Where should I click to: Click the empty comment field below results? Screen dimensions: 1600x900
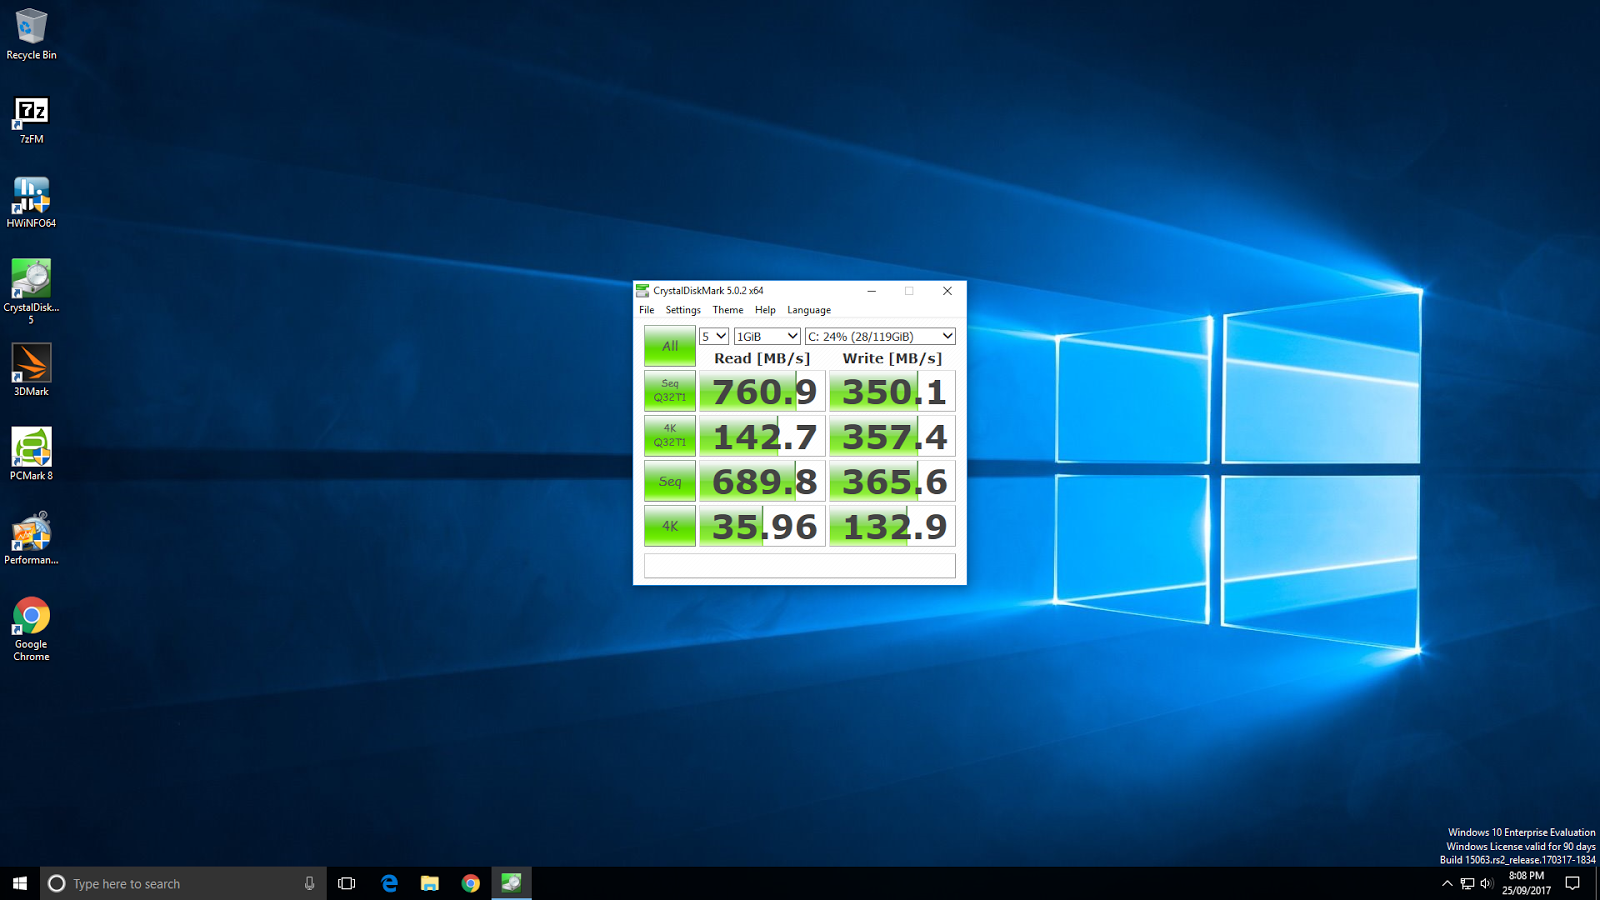(x=800, y=565)
